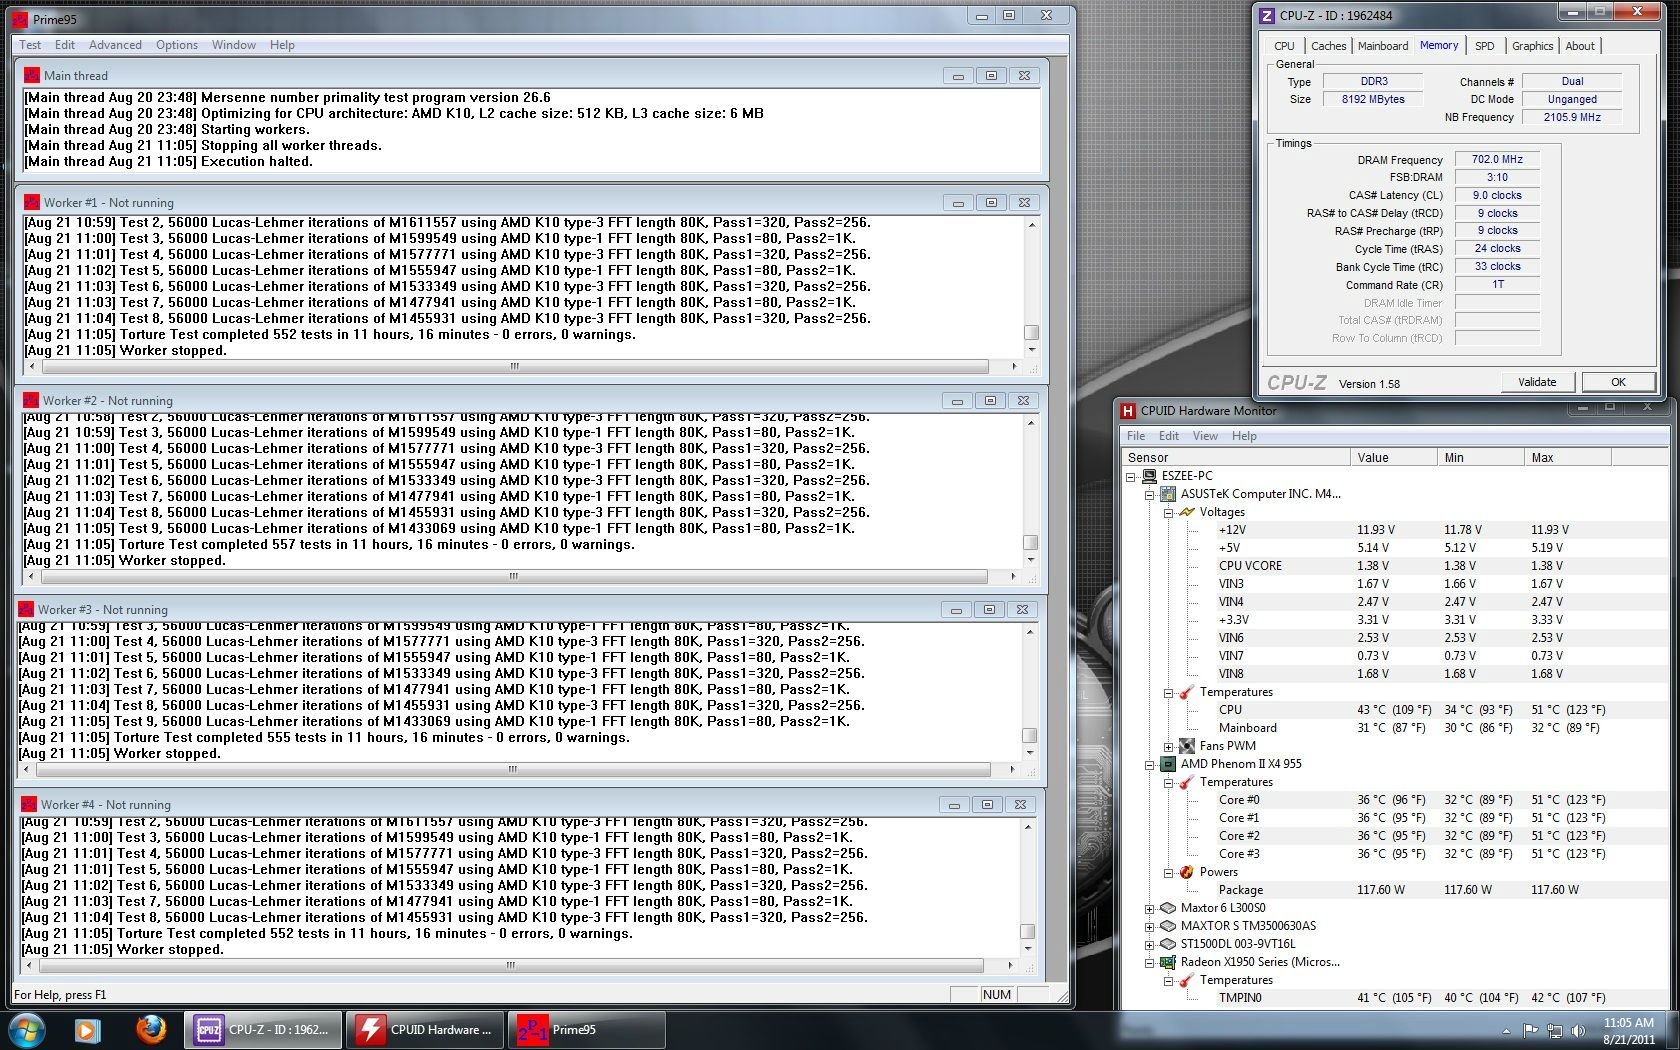Select the AMD Phenom II X4 955 chip icon
The width and height of the screenshot is (1680, 1050).
point(1168,764)
